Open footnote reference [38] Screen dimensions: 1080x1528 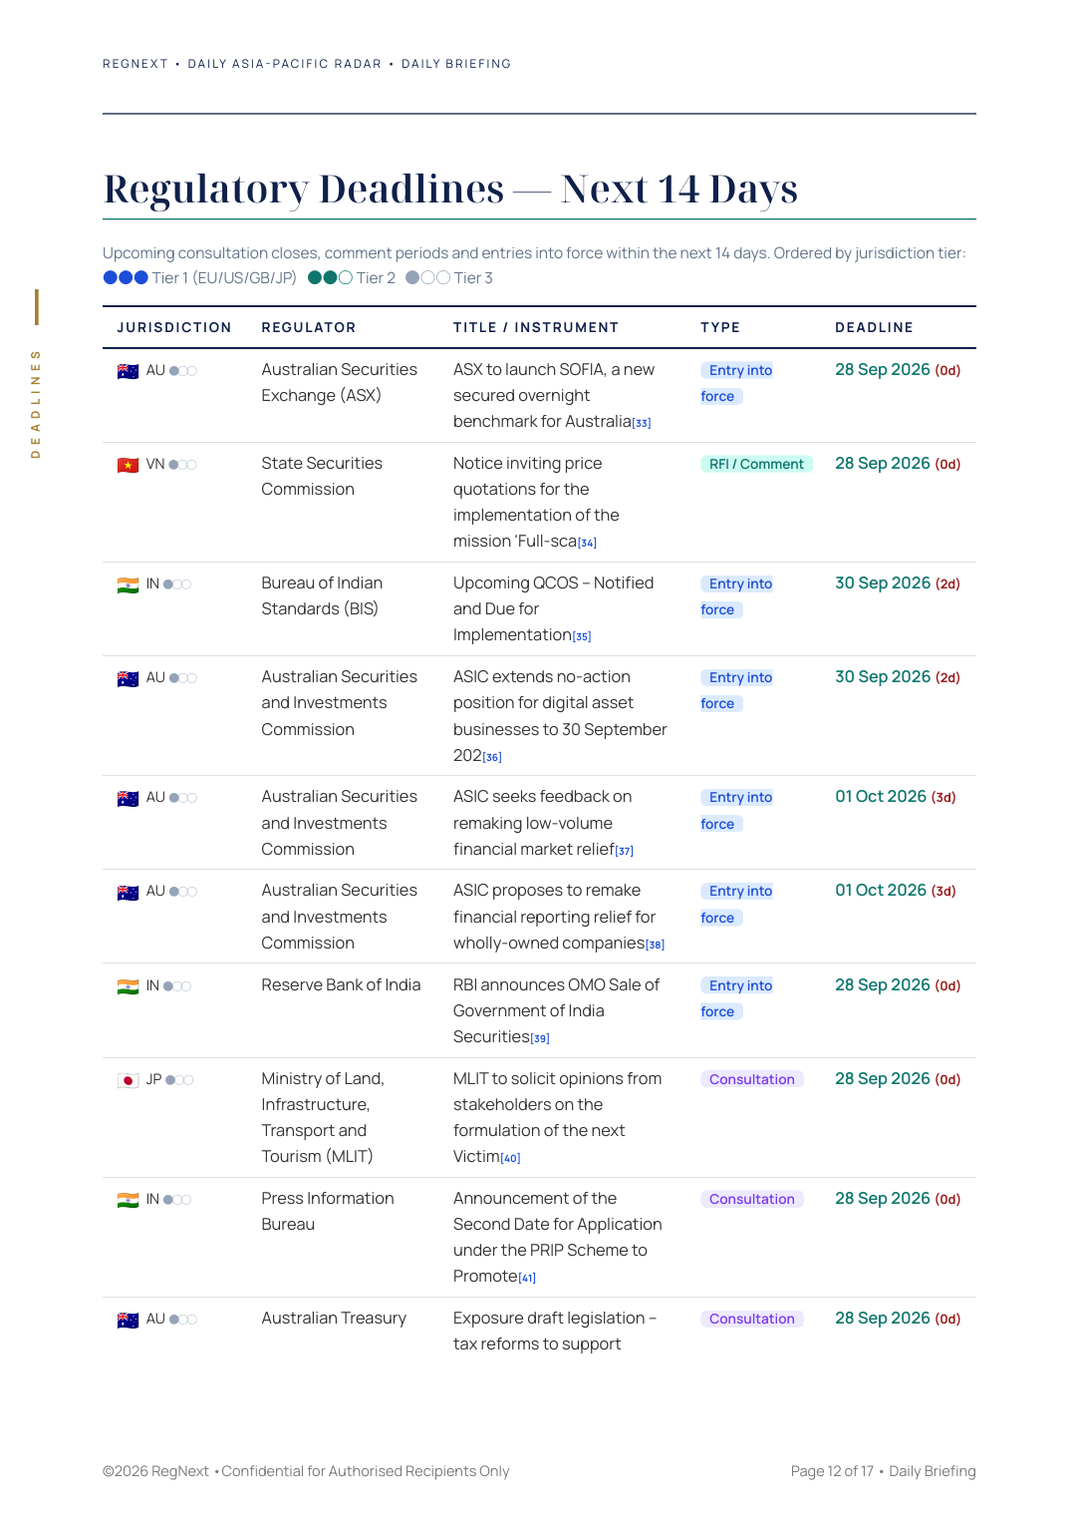pyautogui.click(x=655, y=945)
